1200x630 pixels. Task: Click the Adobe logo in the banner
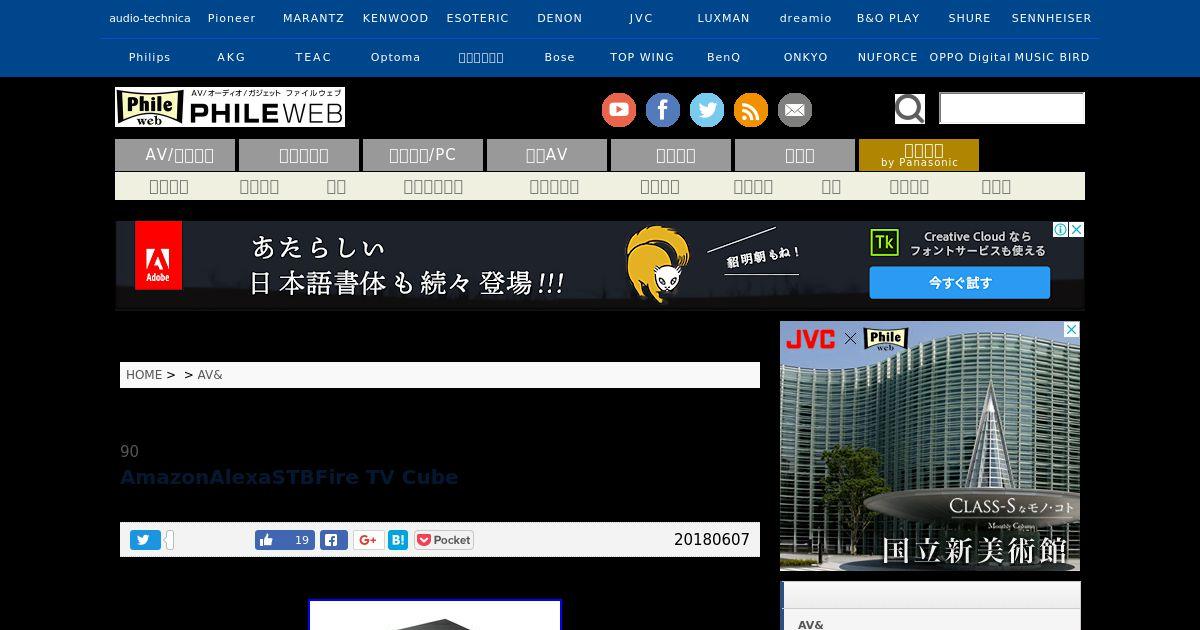(158, 255)
